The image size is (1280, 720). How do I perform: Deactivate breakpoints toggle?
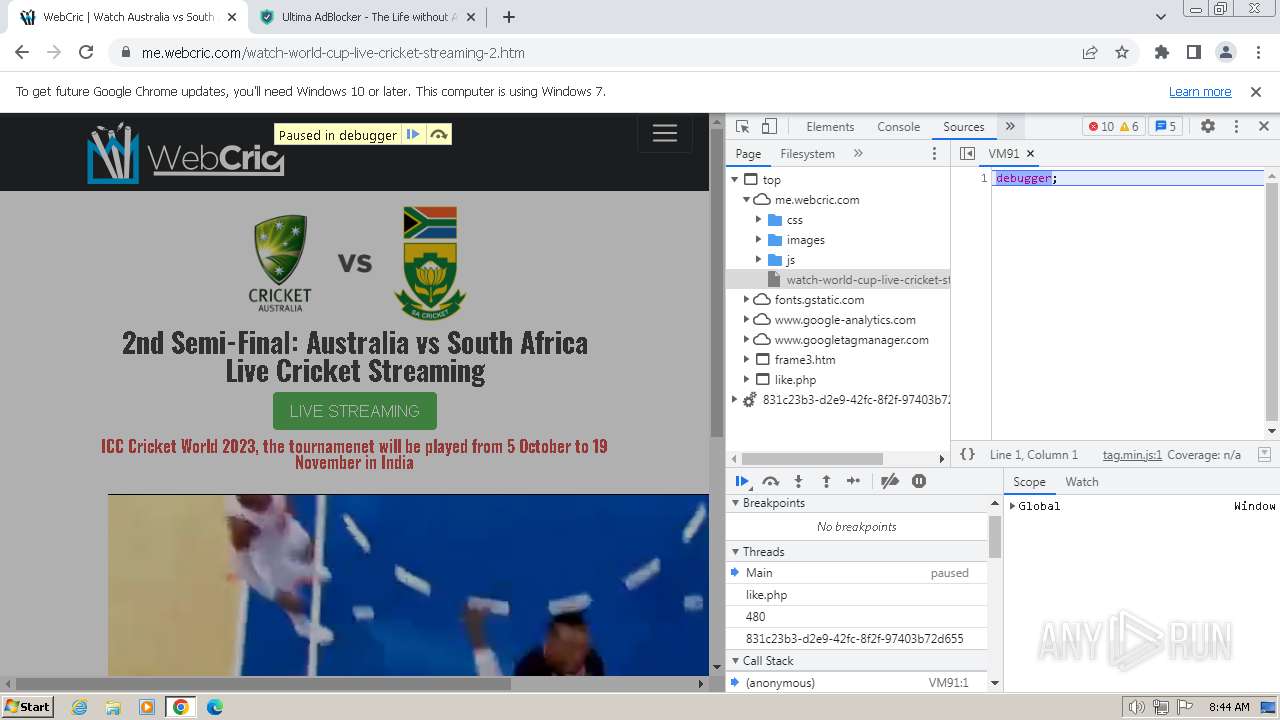tap(889, 481)
